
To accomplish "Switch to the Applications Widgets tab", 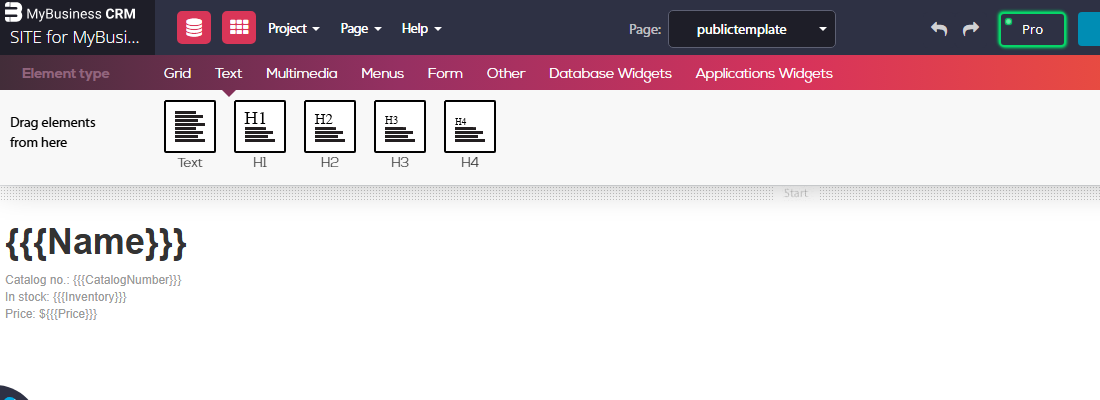I will pyautogui.click(x=764, y=73).
